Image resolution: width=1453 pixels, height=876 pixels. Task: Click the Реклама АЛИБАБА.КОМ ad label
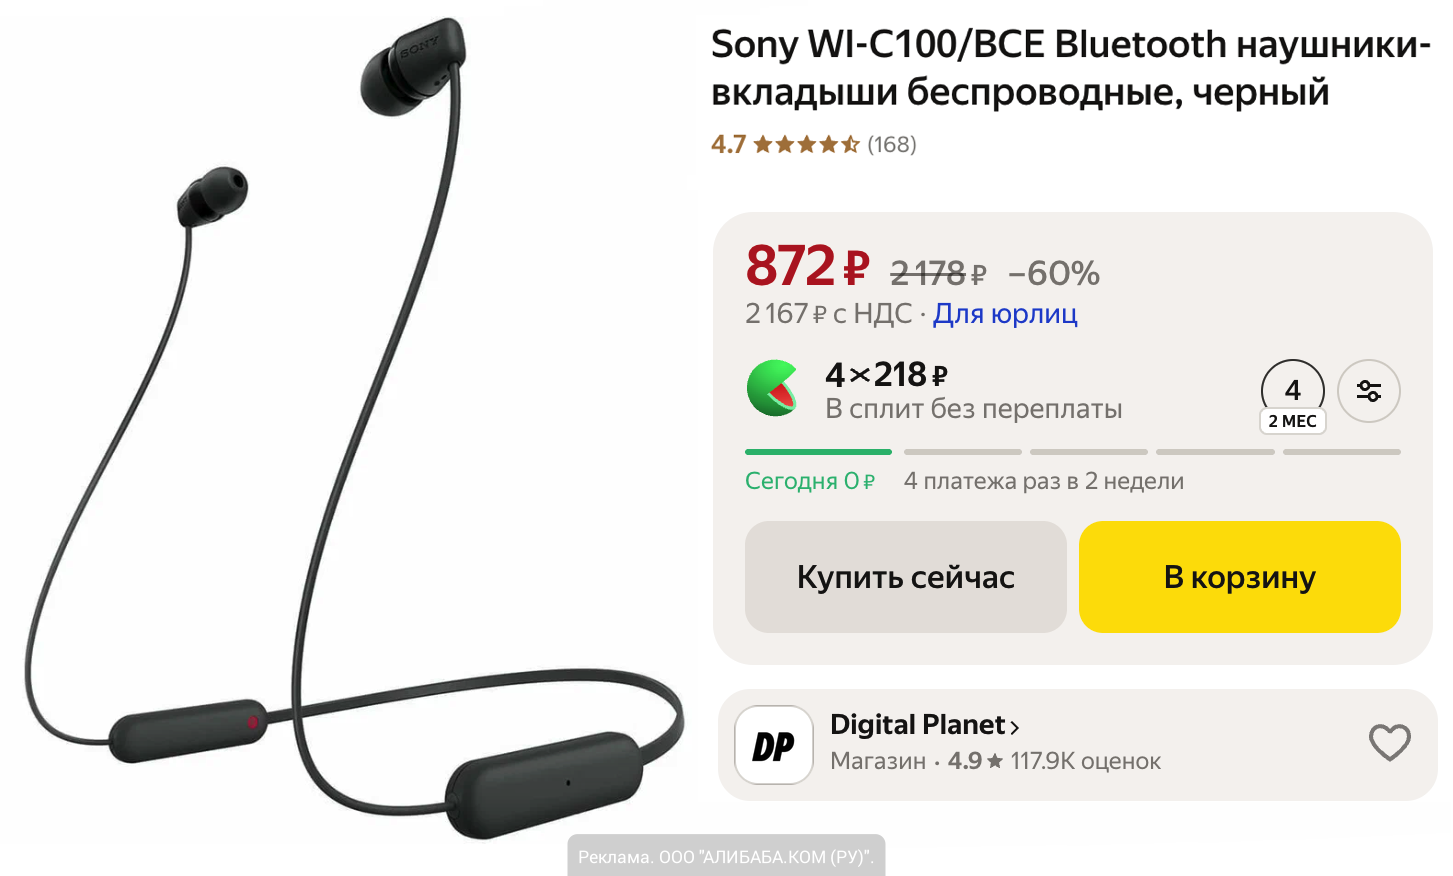(726, 856)
